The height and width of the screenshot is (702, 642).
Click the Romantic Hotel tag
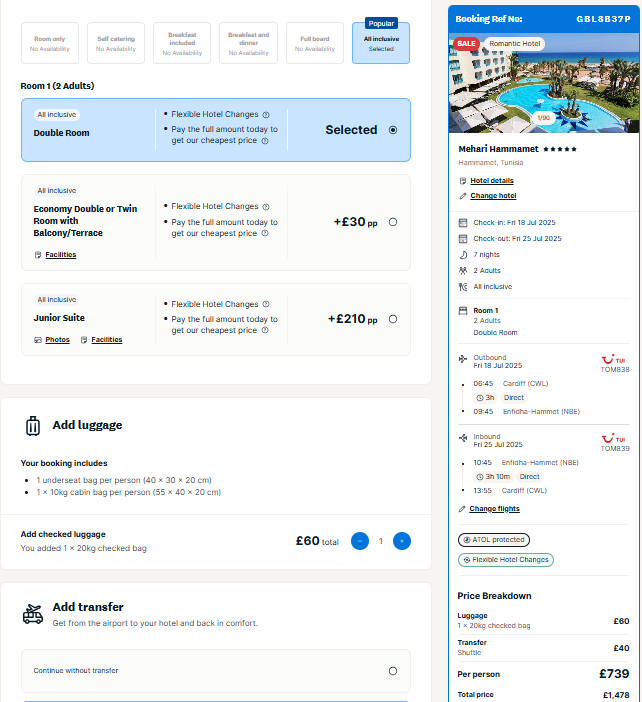[x=514, y=43]
